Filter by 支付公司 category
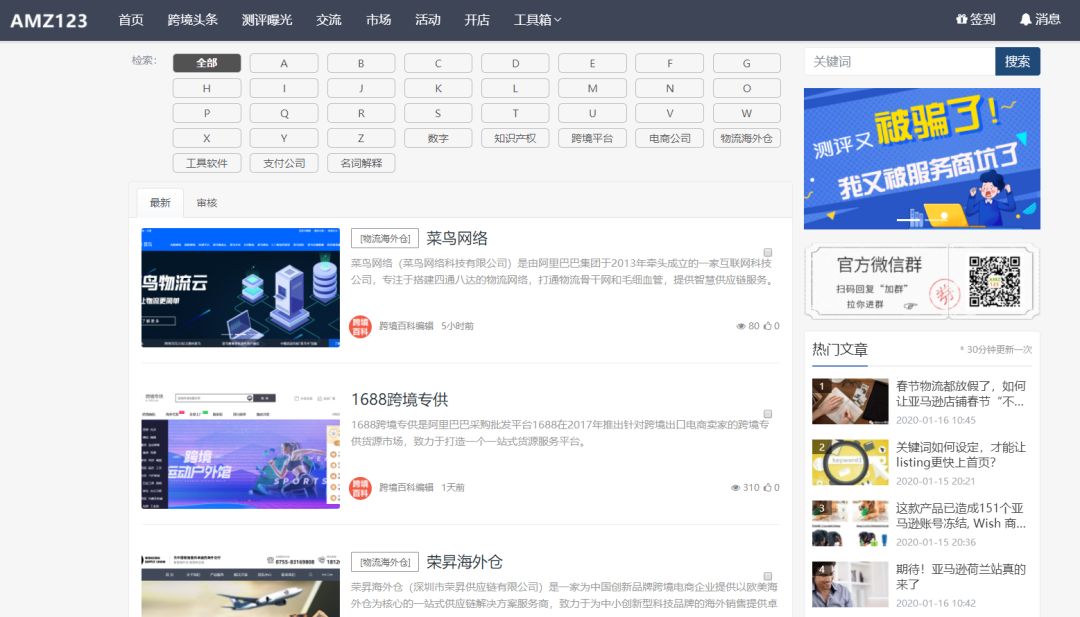Screen dimensions: 1080x617 coord(284,163)
